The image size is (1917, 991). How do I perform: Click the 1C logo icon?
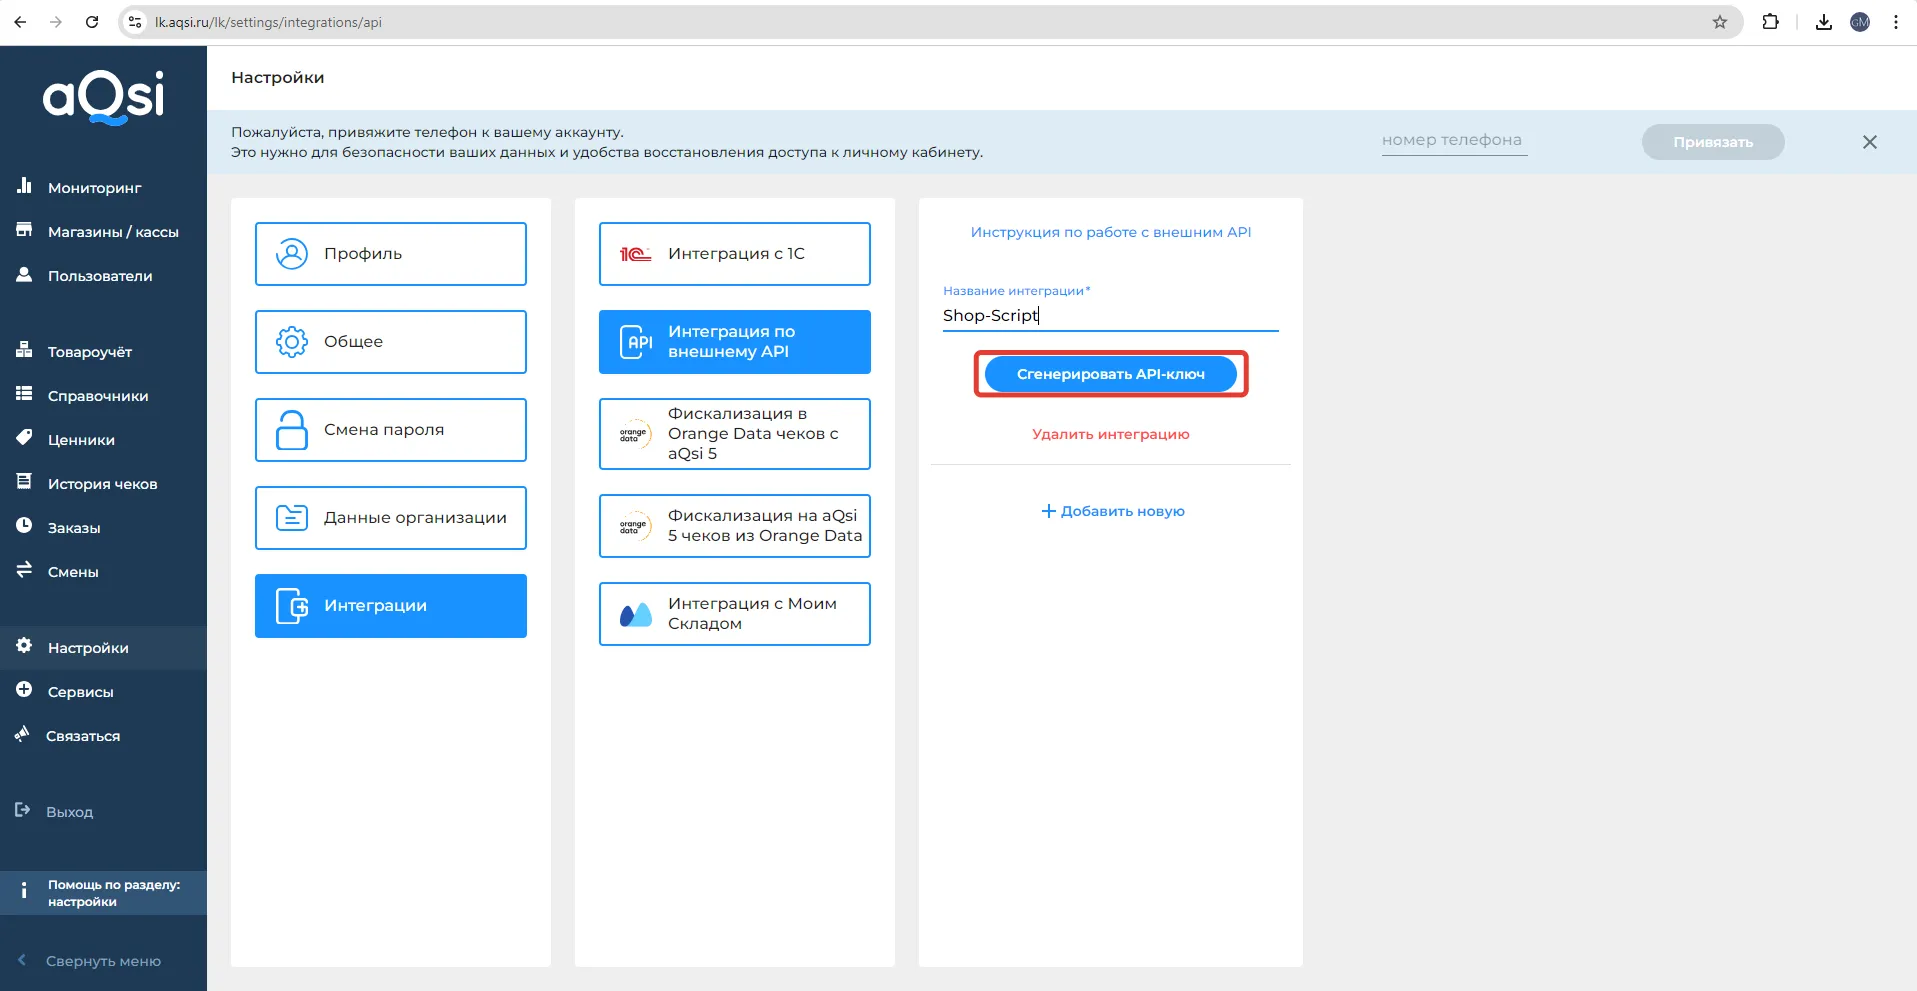pyautogui.click(x=635, y=254)
